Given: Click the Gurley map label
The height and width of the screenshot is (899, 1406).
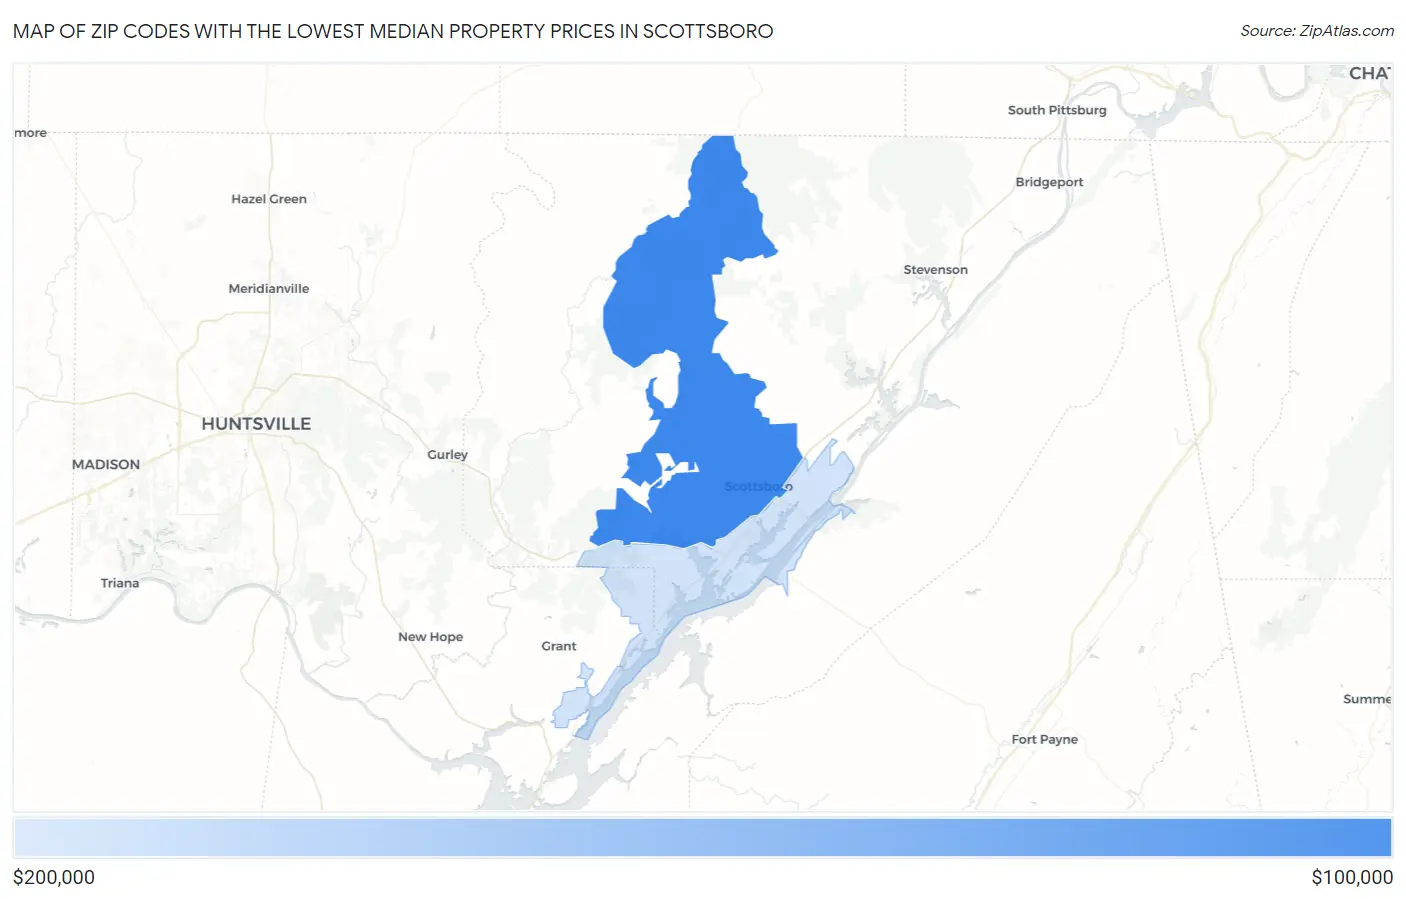Looking at the screenshot, I should [x=447, y=455].
